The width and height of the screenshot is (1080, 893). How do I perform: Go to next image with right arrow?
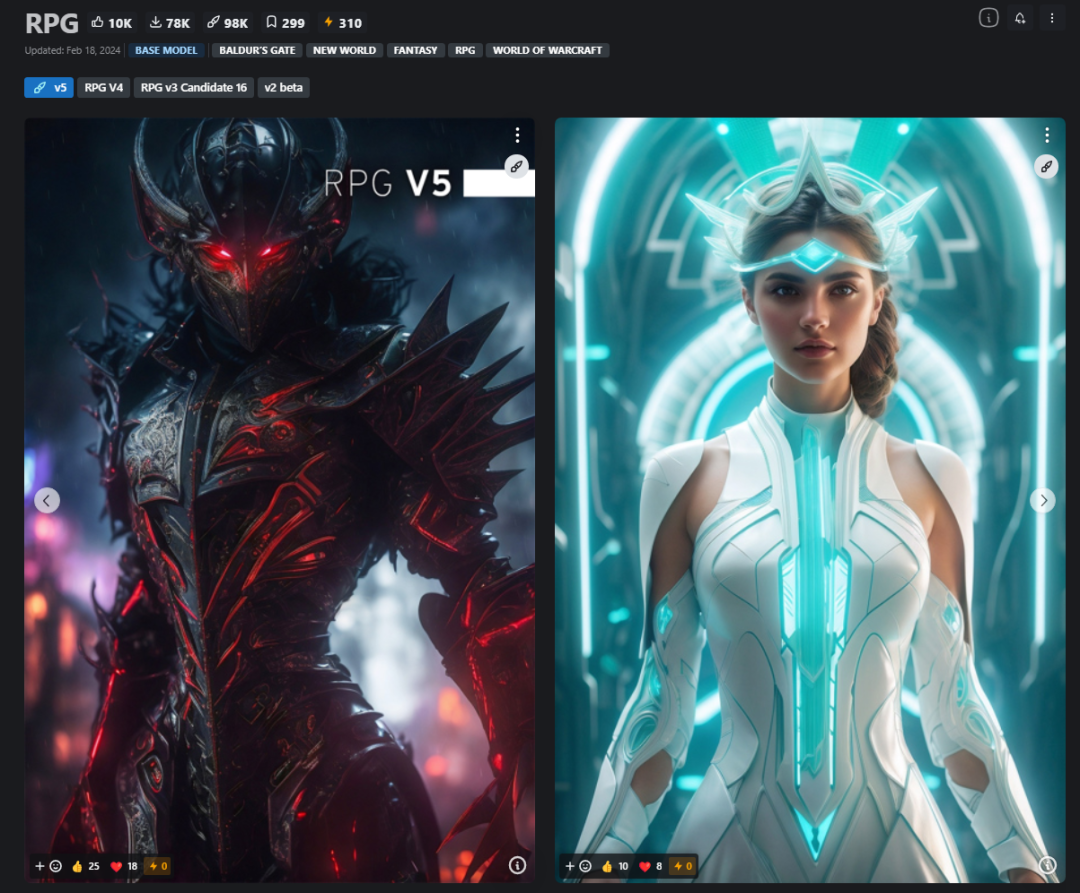click(1043, 501)
